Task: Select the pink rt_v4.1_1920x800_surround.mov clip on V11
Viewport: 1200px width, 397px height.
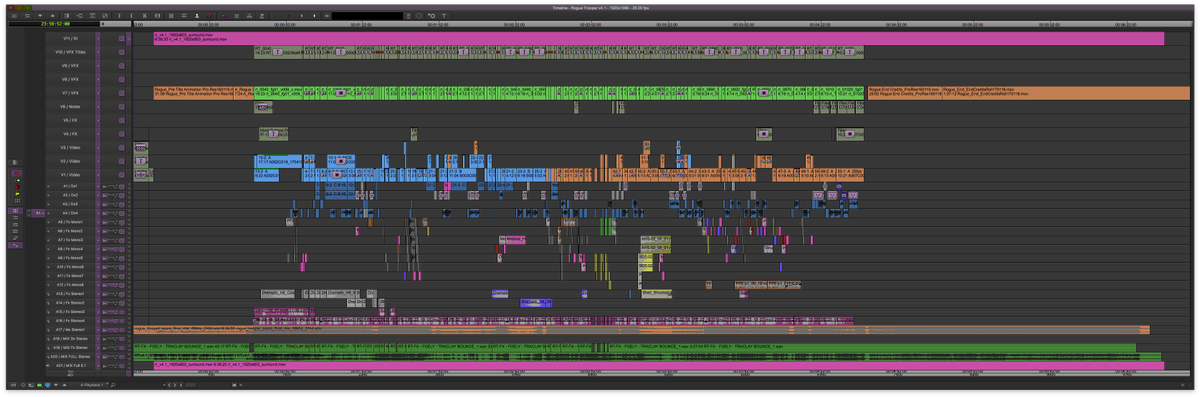Action: pyautogui.click(x=659, y=38)
